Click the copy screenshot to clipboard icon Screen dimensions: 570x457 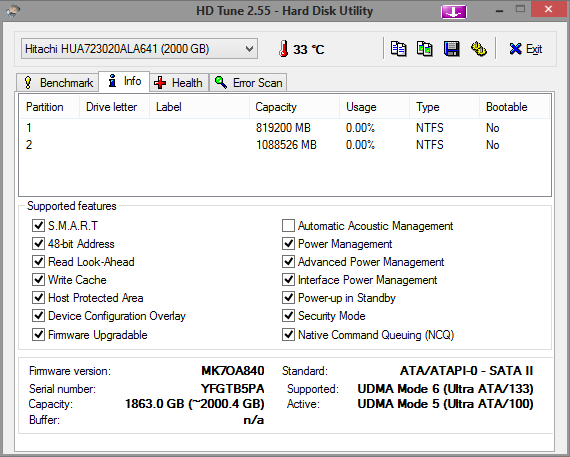[425, 49]
